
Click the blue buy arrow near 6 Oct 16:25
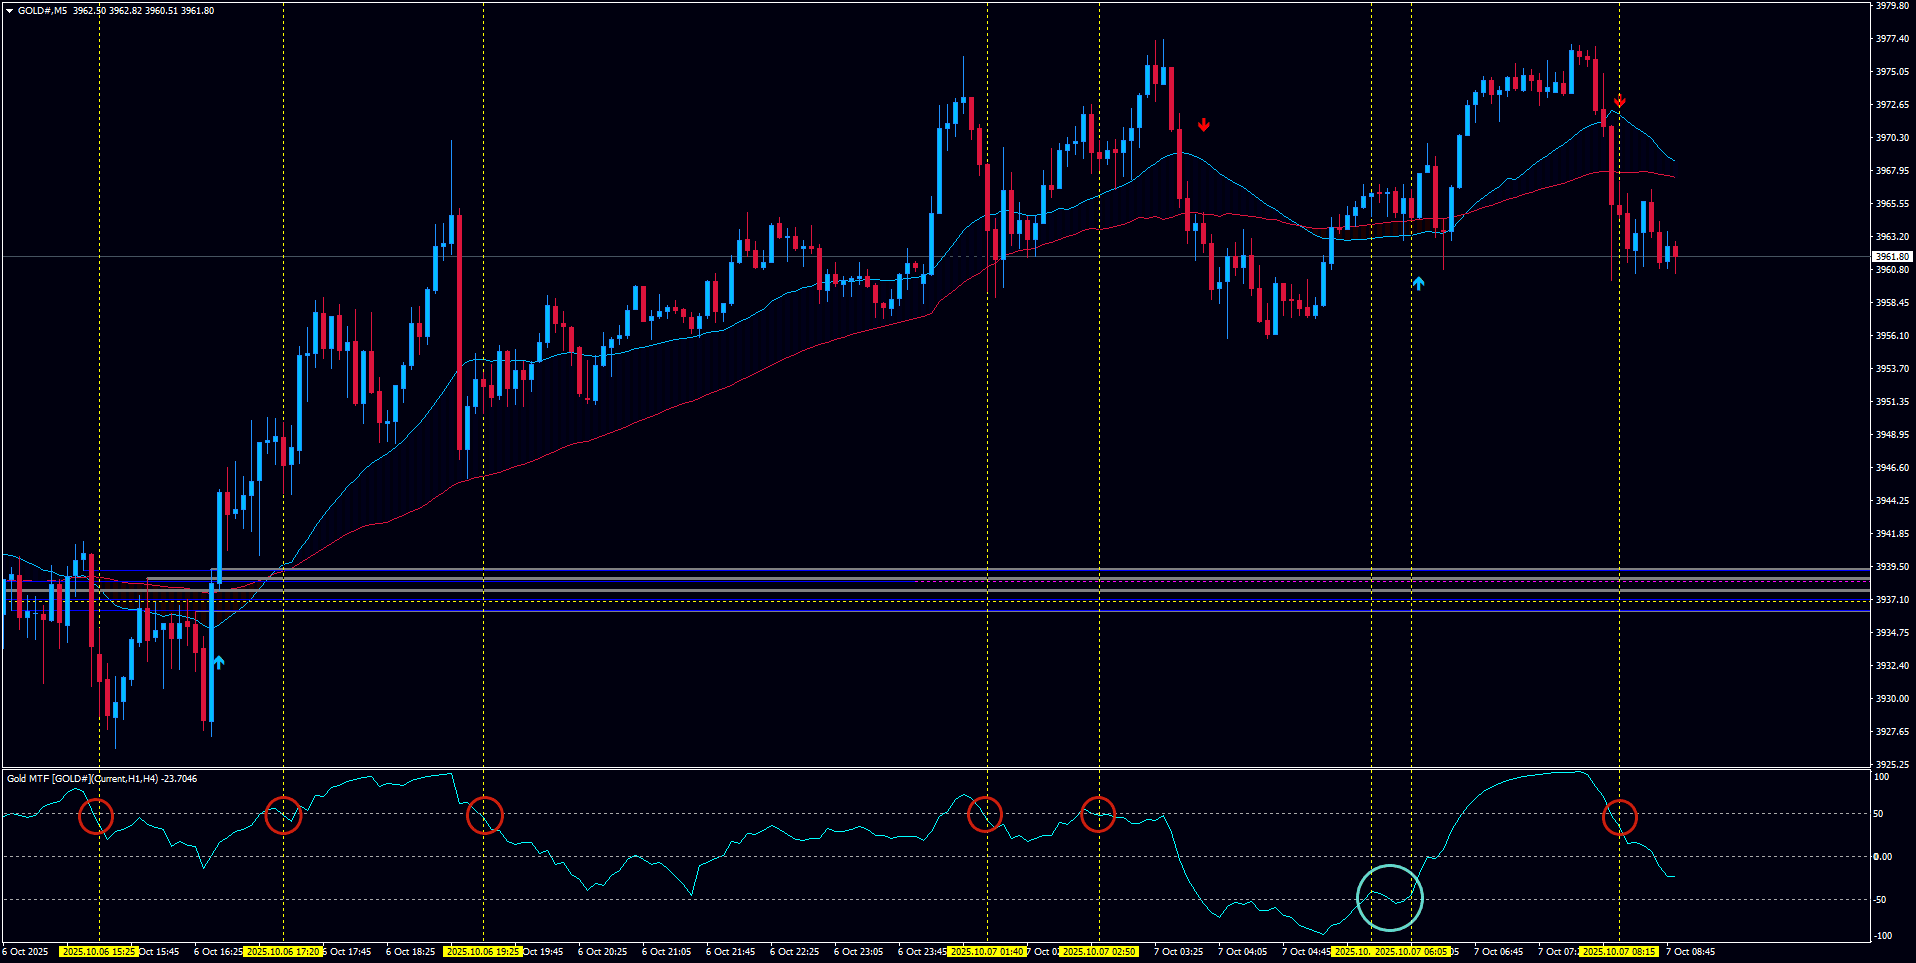(x=218, y=662)
